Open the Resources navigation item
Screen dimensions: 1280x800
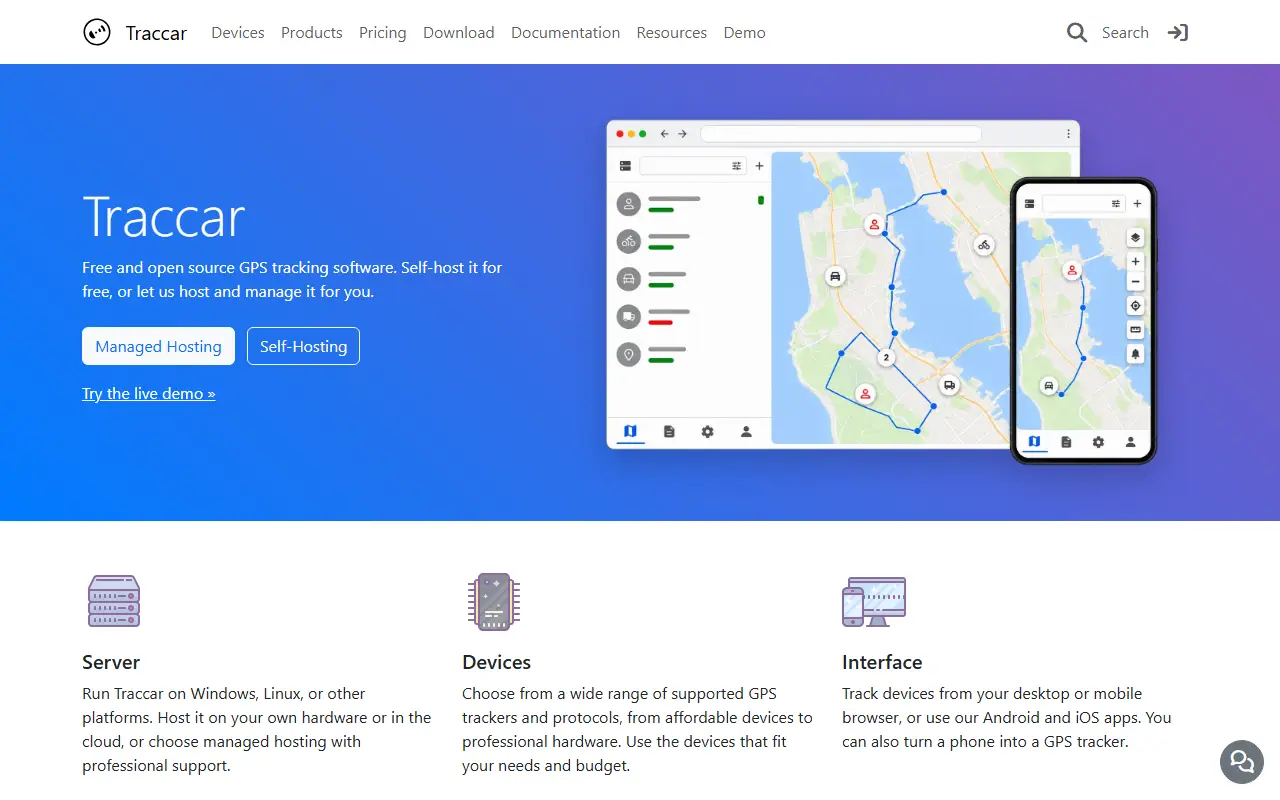pos(672,33)
